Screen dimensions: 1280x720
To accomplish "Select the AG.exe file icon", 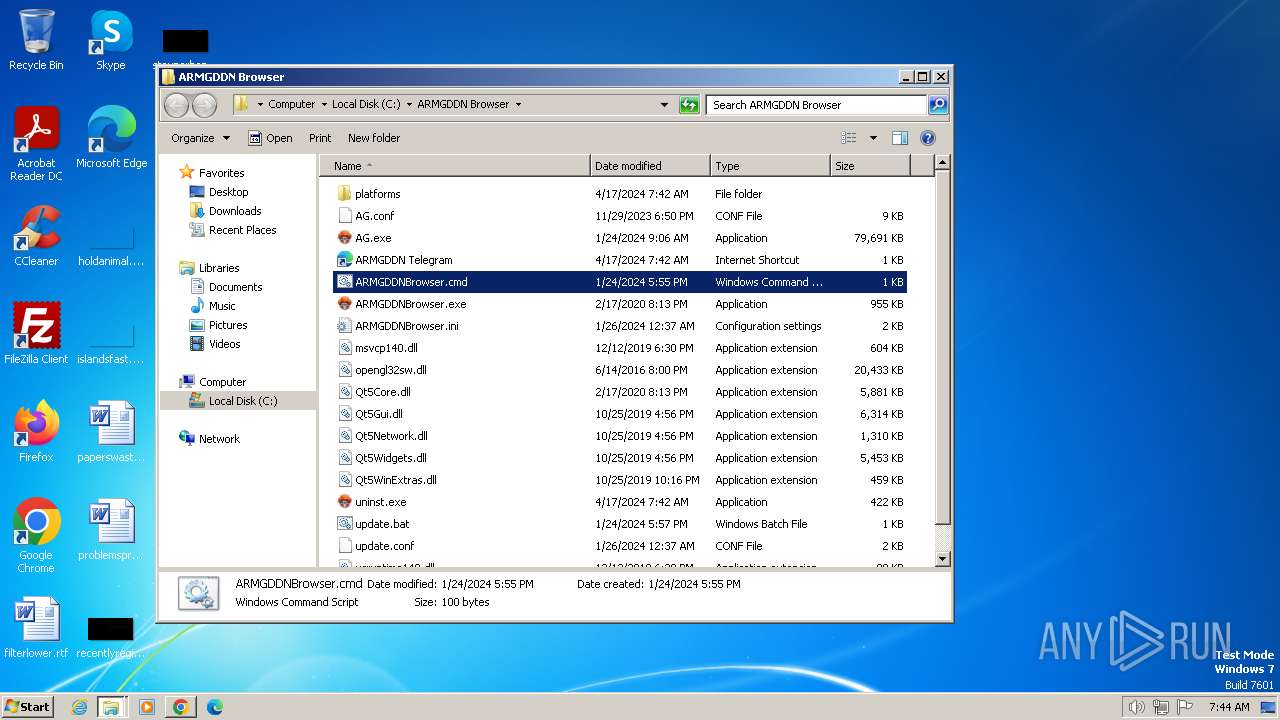I will tap(345, 238).
